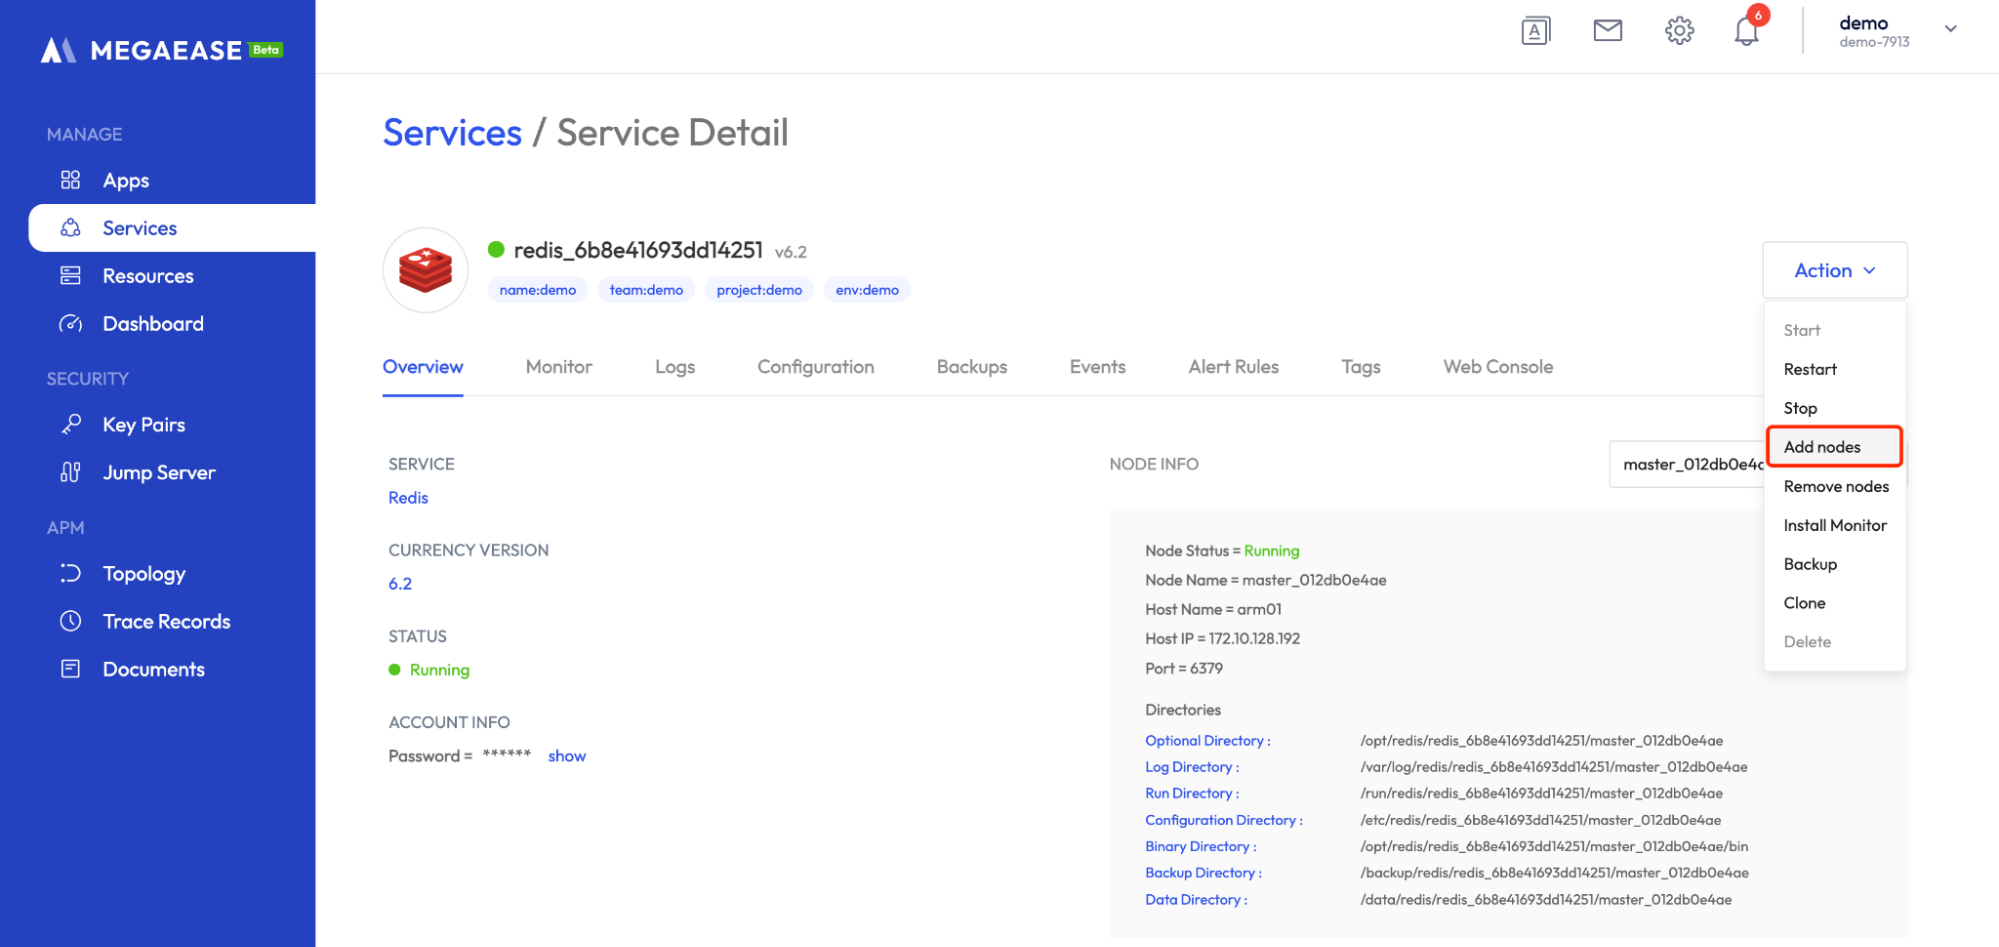Click Log Directory link
The width and height of the screenshot is (1999, 947).
1192,767
